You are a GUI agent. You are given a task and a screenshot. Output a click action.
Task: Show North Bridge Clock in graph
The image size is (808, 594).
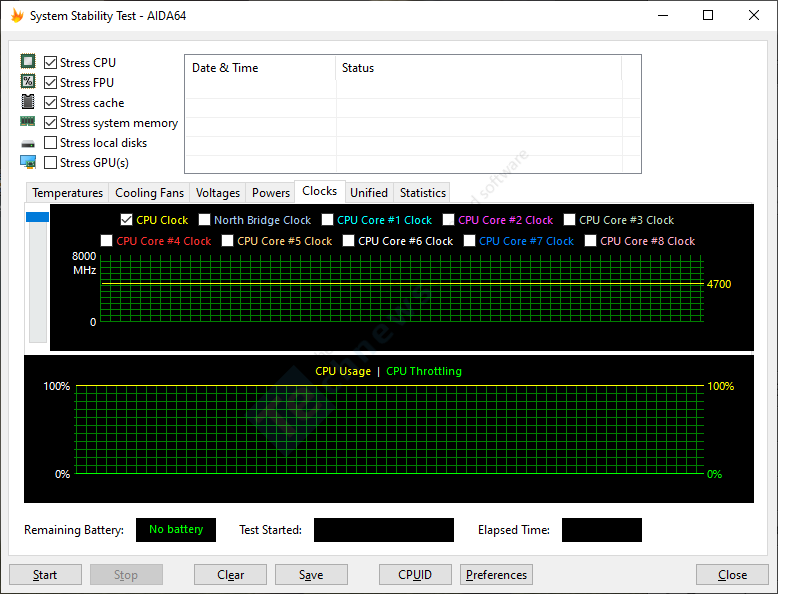click(205, 220)
